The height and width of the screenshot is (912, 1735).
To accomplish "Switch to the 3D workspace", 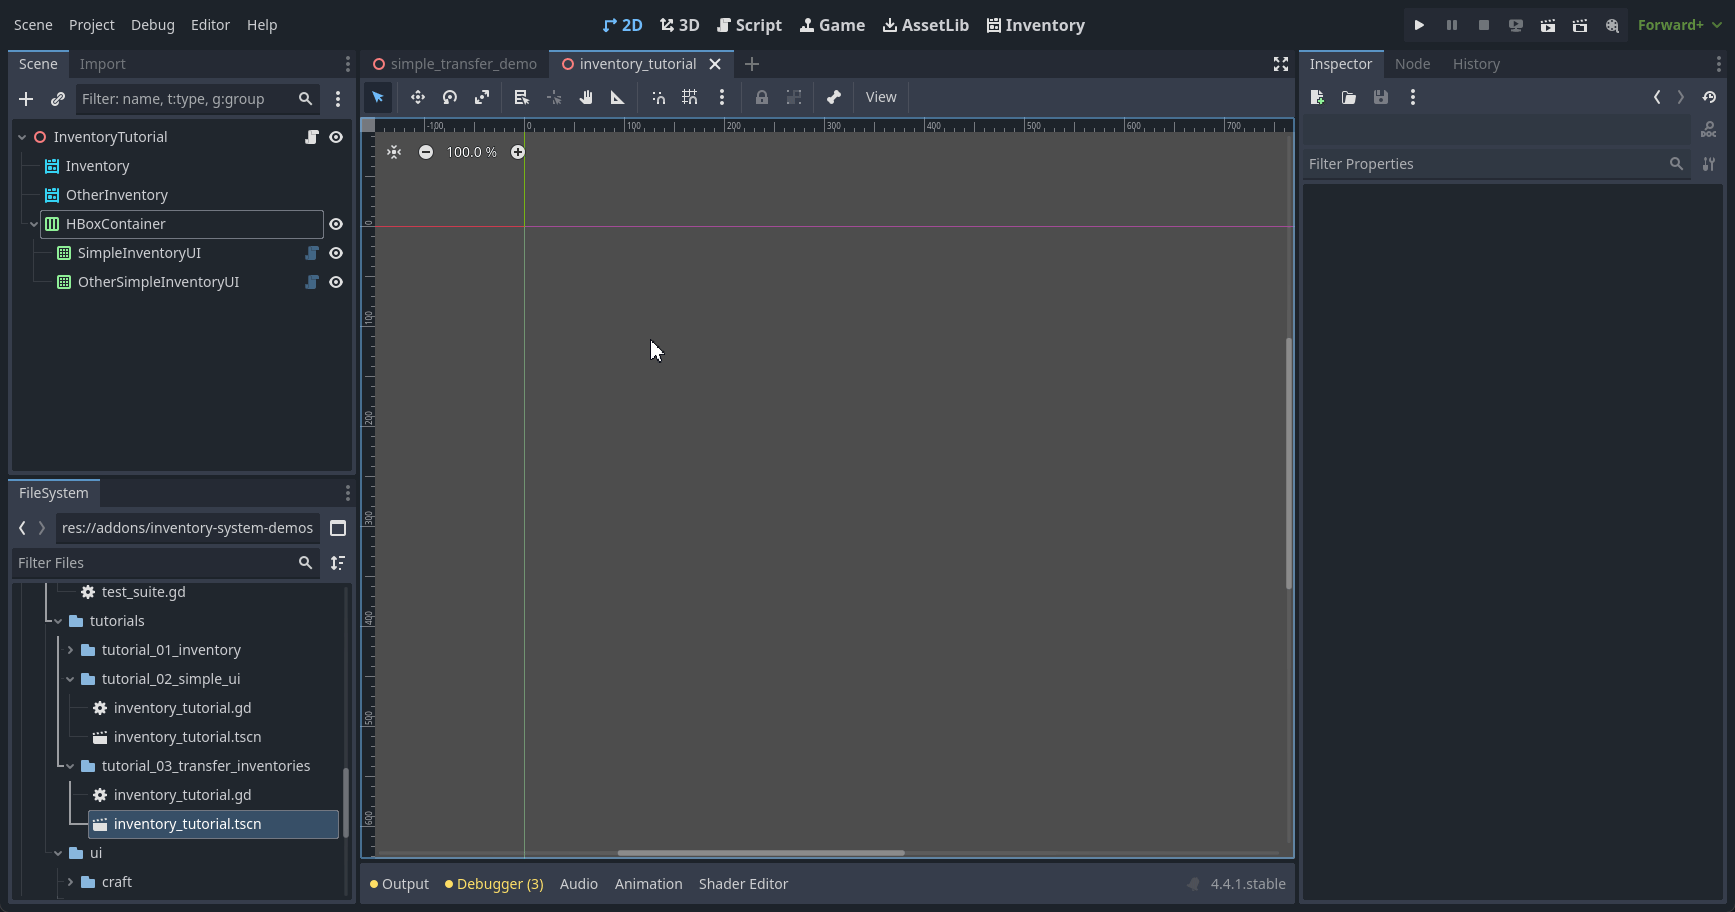I will [680, 25].
